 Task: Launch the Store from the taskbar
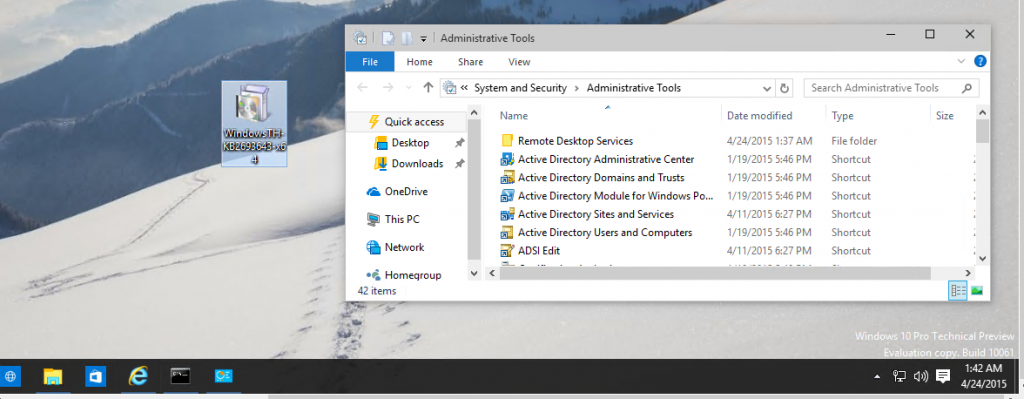95,376
